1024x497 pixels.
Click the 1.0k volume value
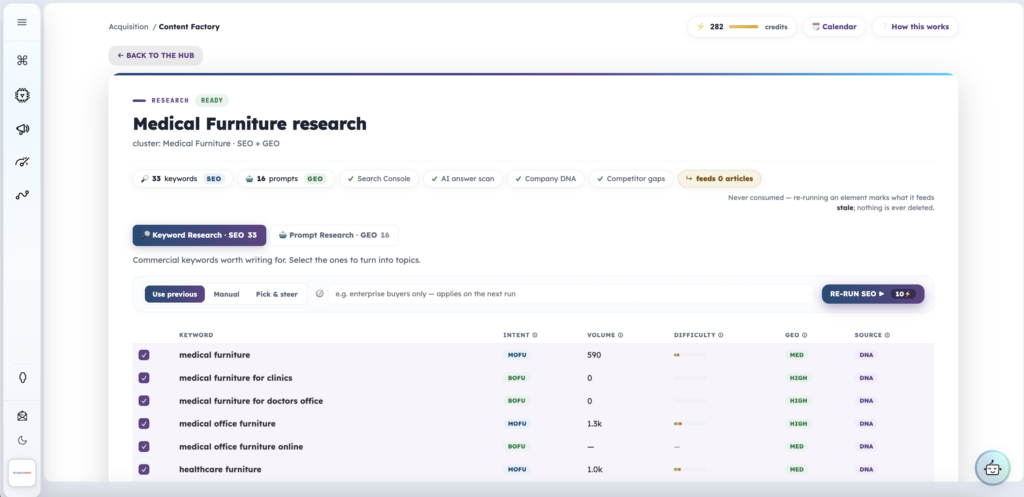(594, 469)
